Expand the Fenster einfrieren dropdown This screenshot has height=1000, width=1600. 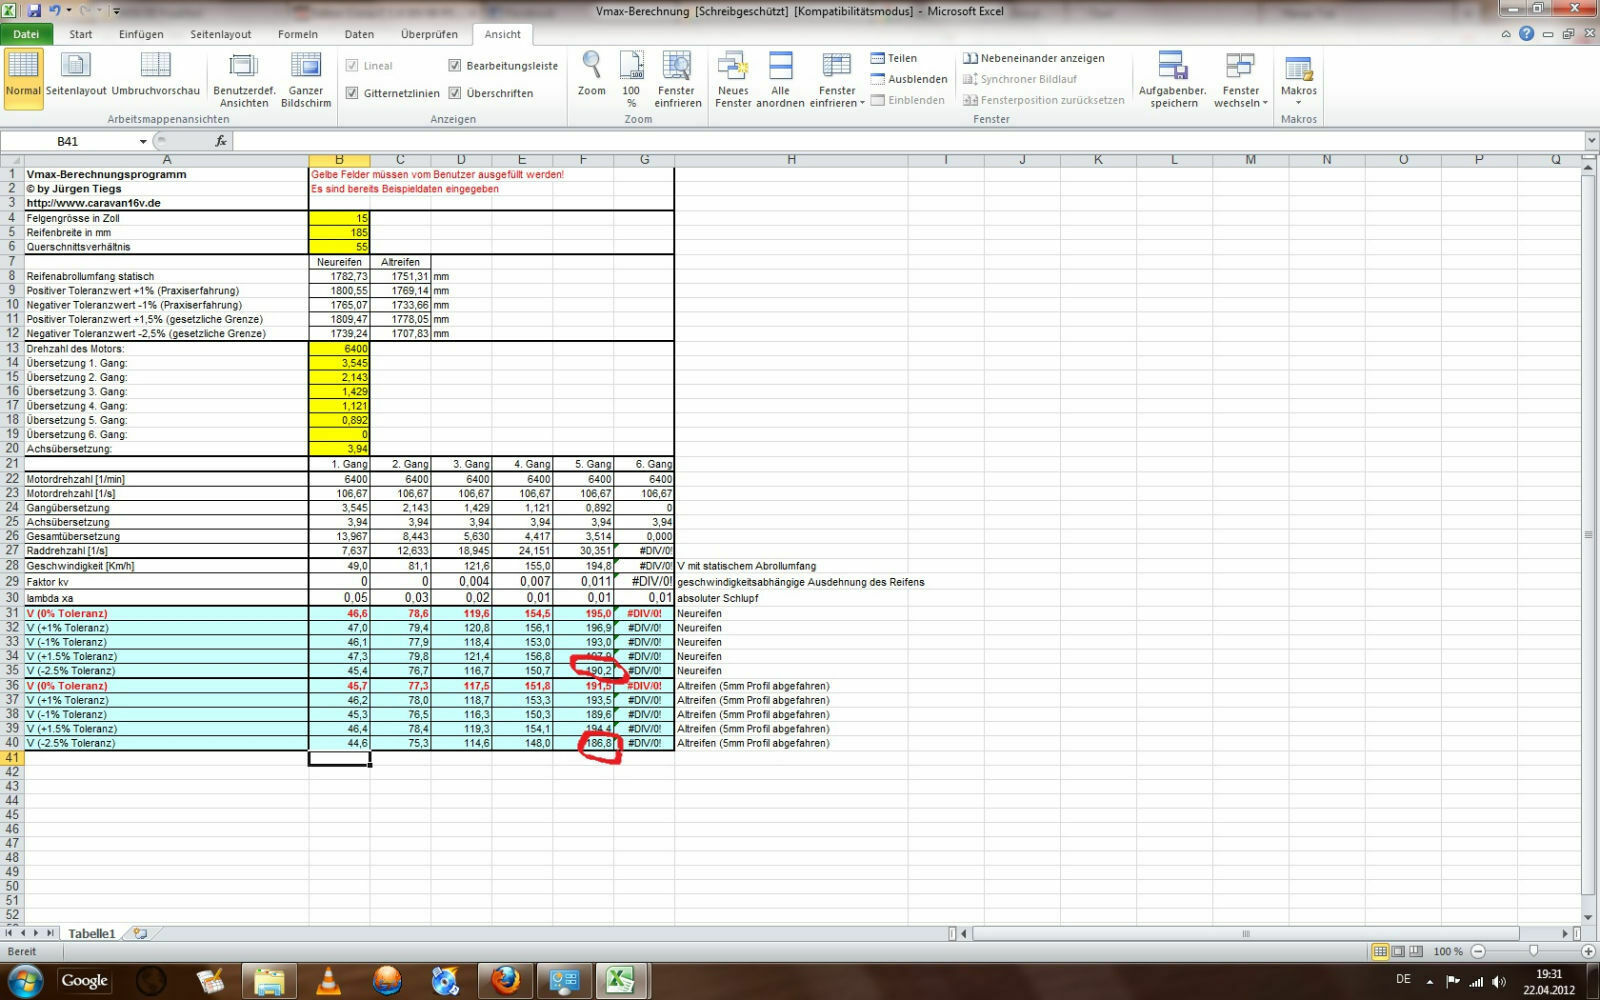pos(837,80)
